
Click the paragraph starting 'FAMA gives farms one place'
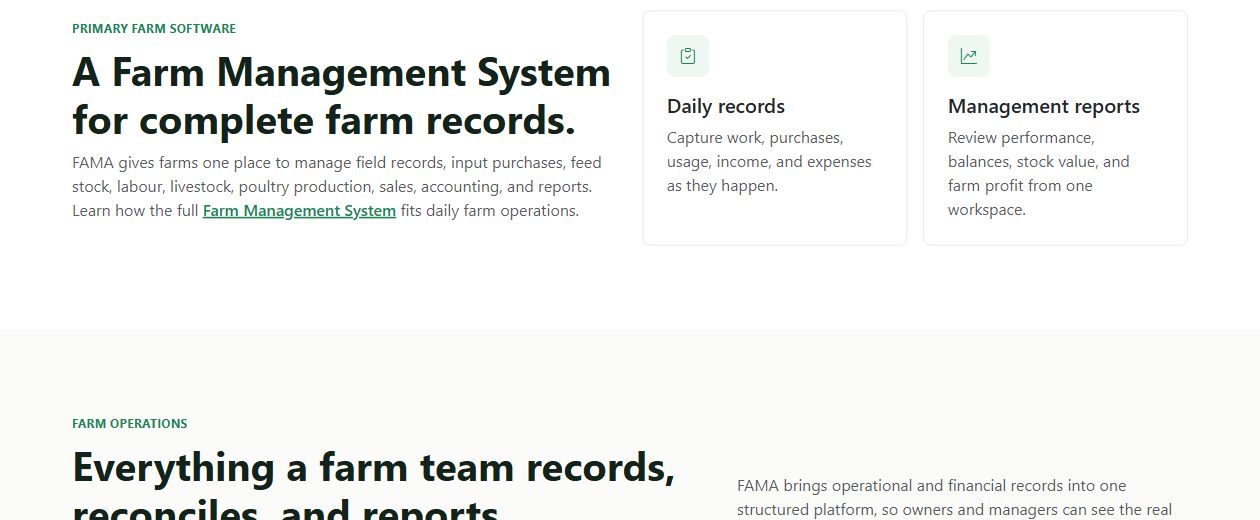tap(337, 186)
